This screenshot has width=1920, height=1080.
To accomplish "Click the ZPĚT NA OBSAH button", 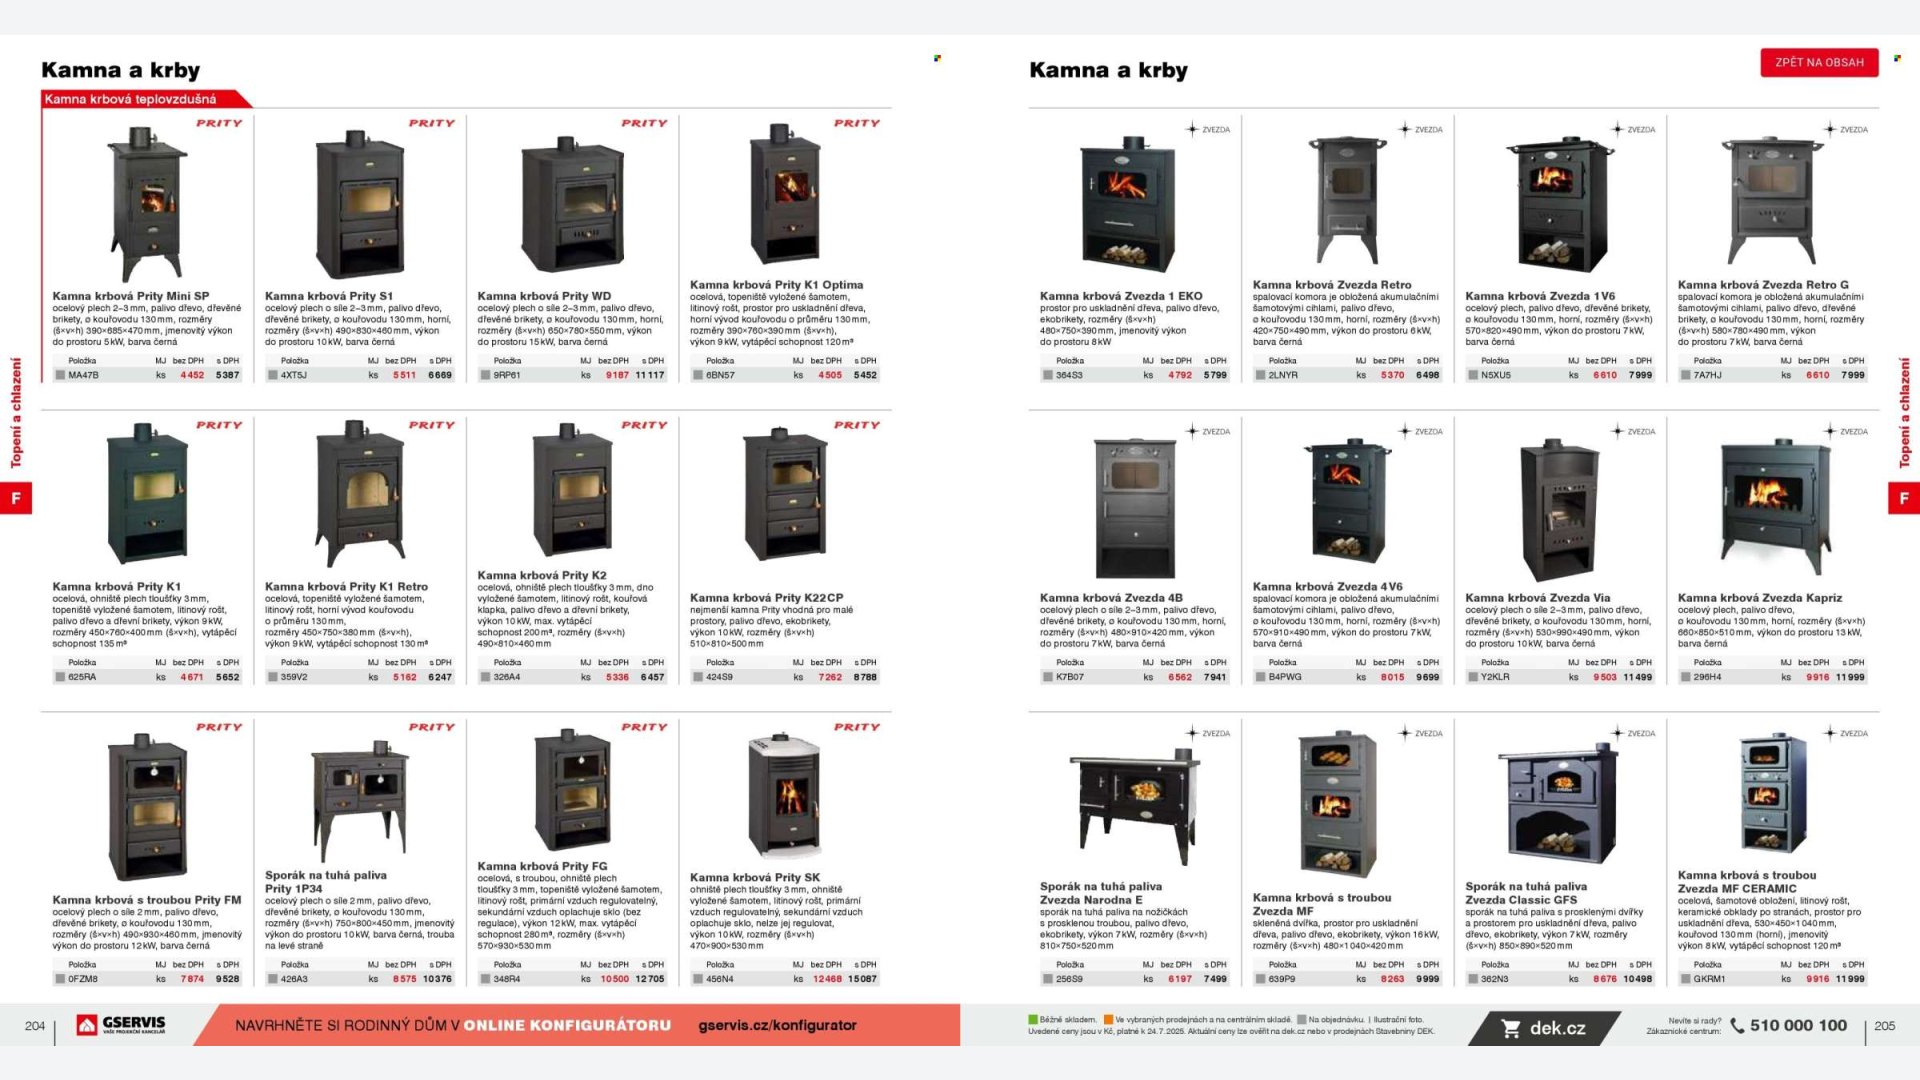I will pyautogui.click(x=1819, y=62).
